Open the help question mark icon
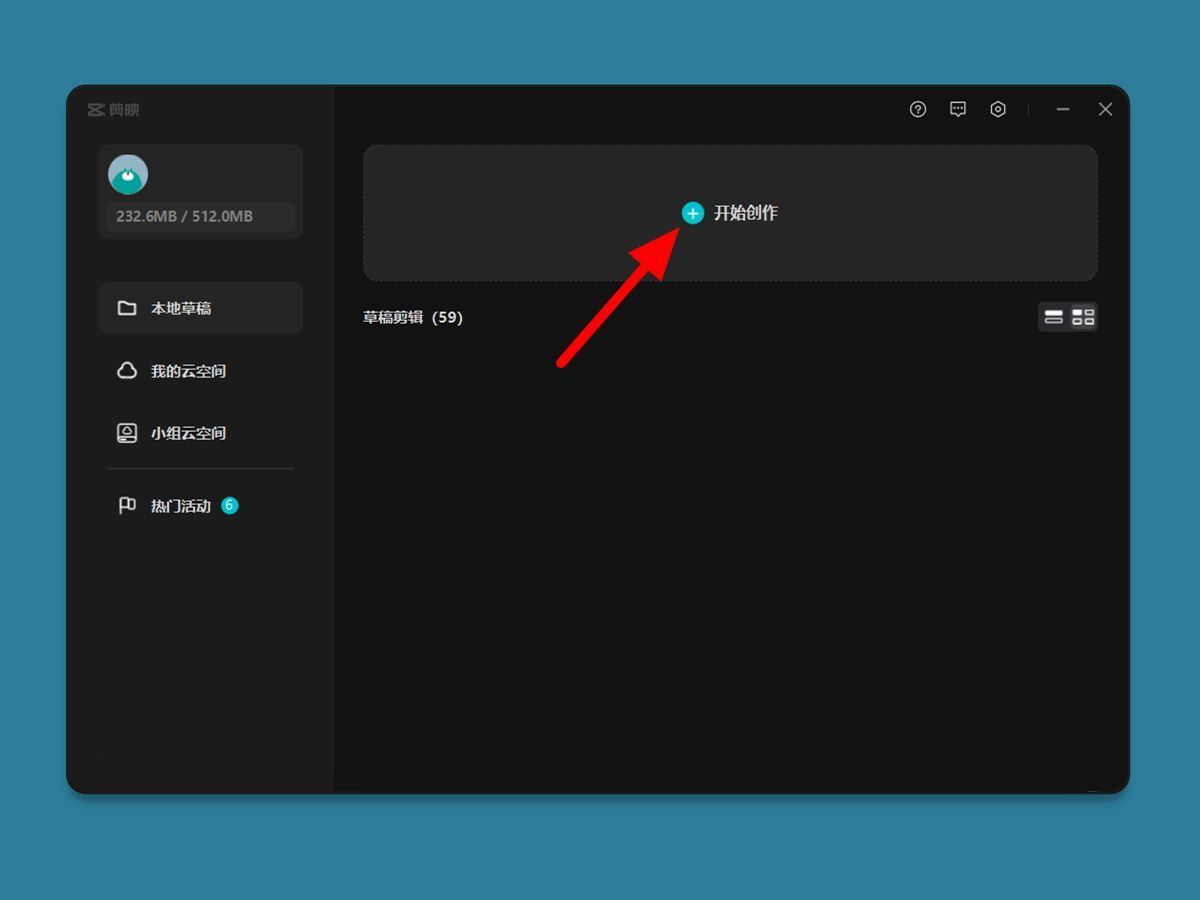The width and height of the screenshot is (1200, 900). coord(918,110)
